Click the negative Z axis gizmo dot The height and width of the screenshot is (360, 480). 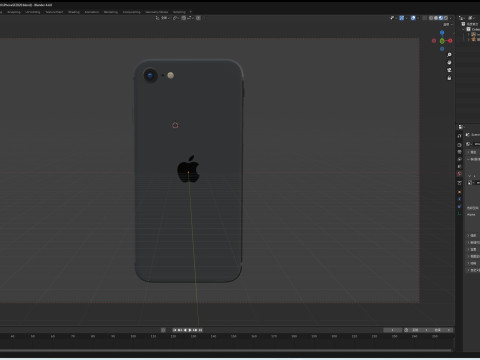(442, 49)
